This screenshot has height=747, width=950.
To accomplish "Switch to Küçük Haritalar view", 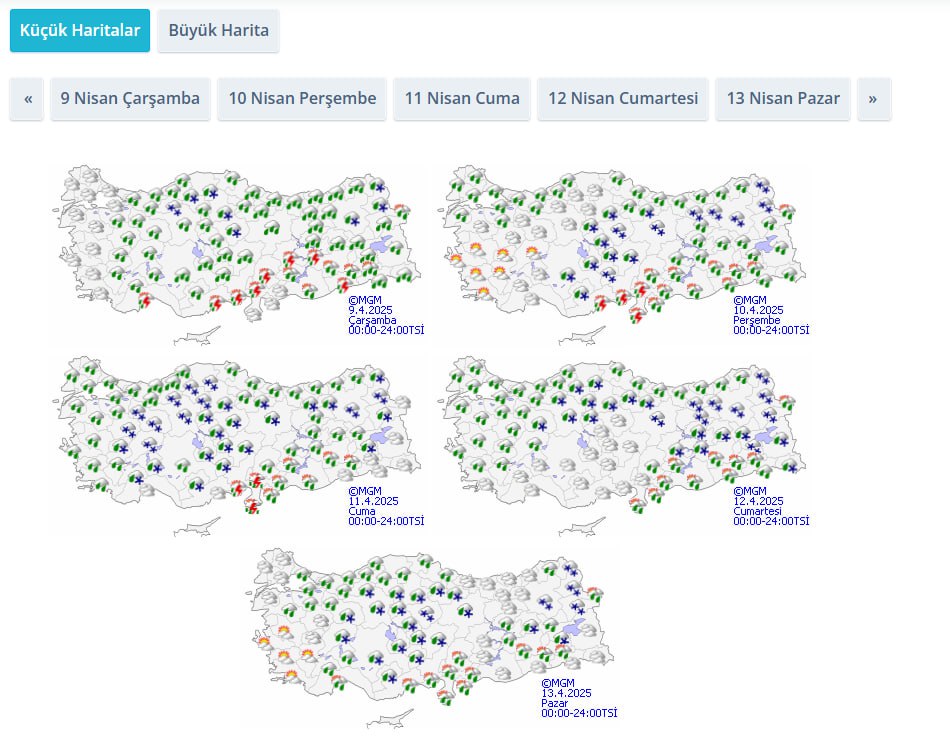I will click(80, 30).
